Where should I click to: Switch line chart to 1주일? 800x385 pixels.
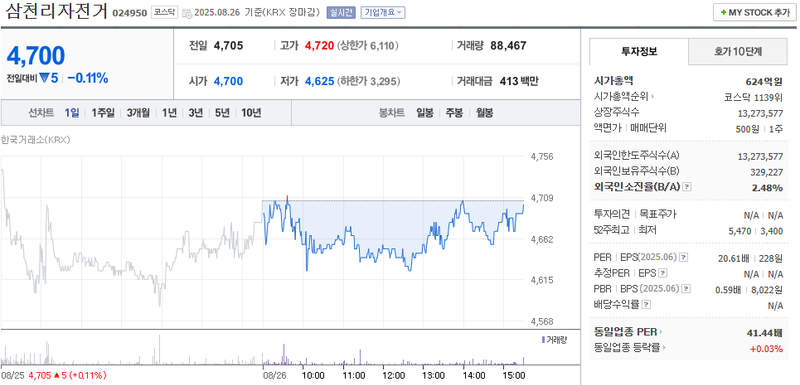[103, 113]
